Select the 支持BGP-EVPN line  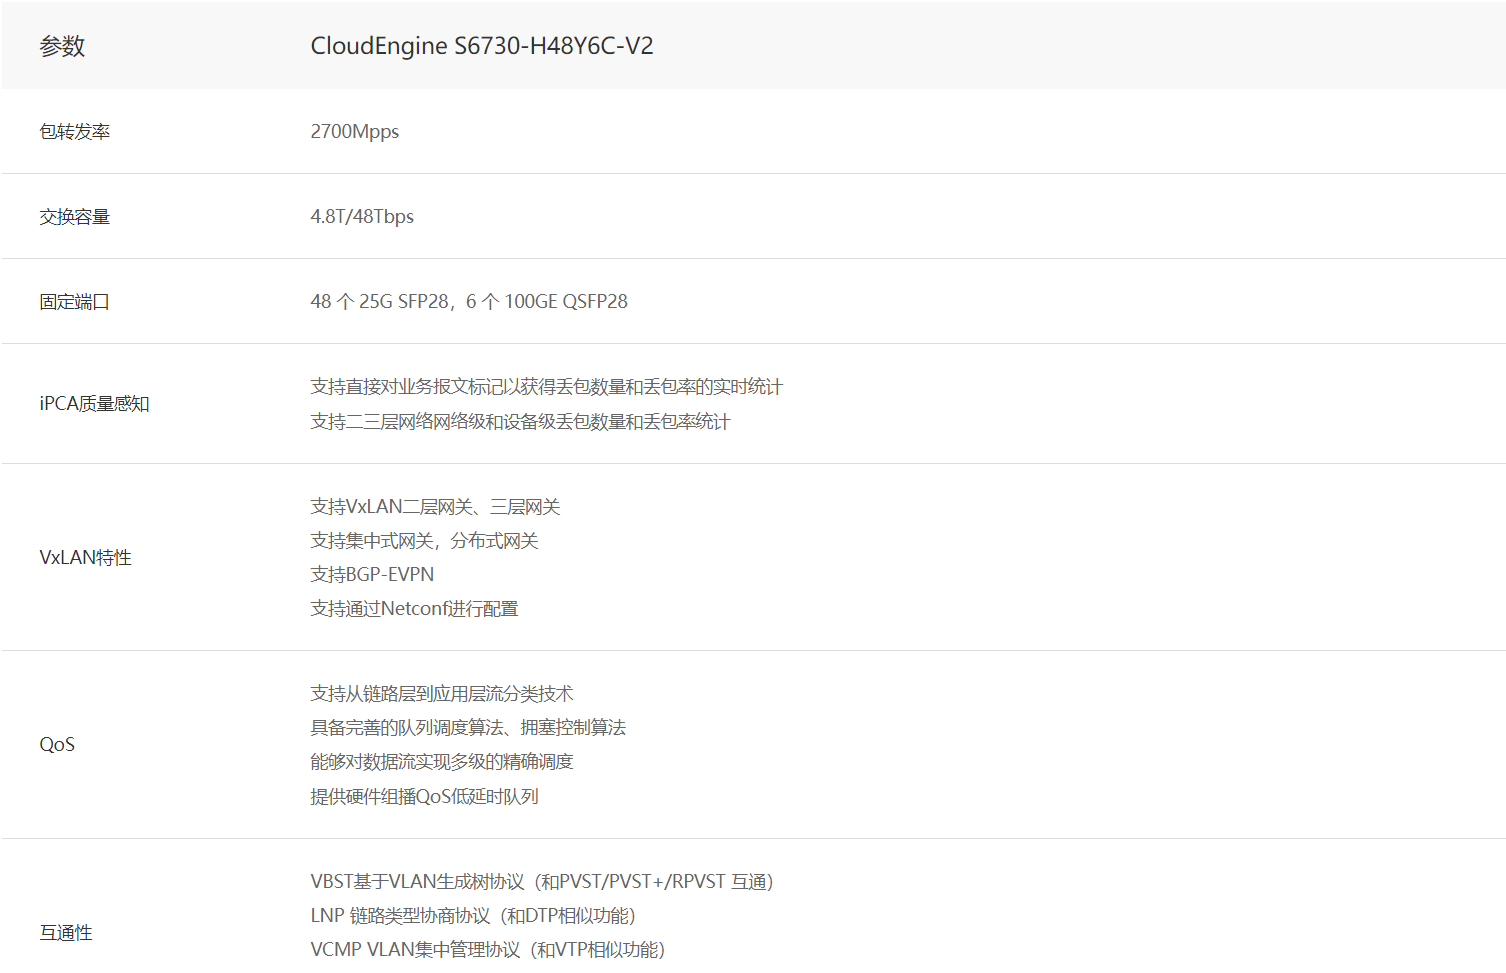[x=372, y=575]
